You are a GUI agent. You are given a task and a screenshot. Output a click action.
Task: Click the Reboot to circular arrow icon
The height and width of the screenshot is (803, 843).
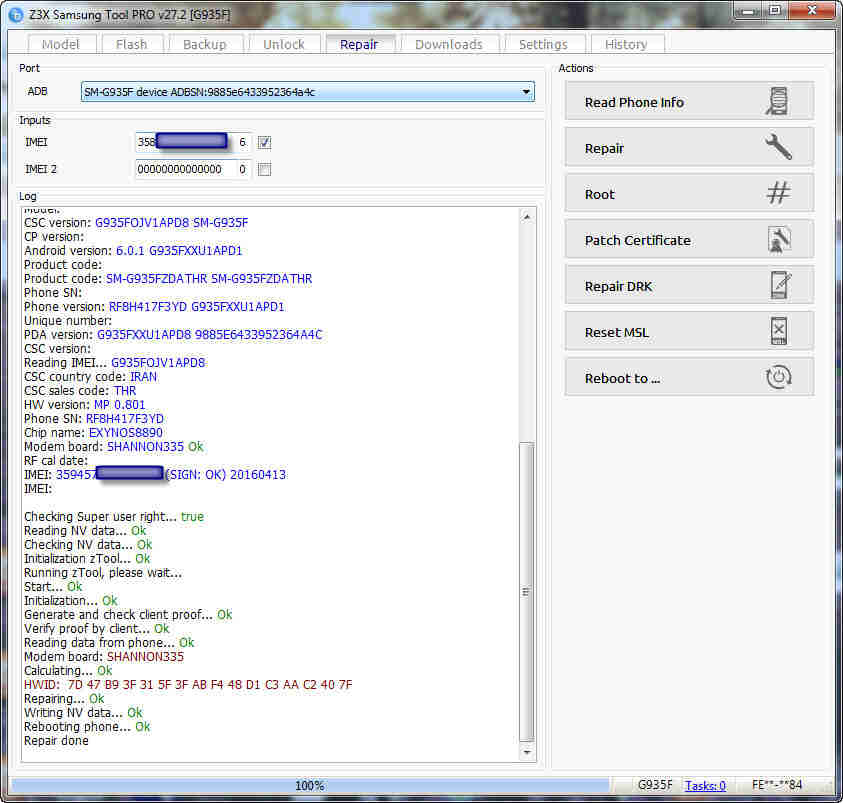click(778, 377)
